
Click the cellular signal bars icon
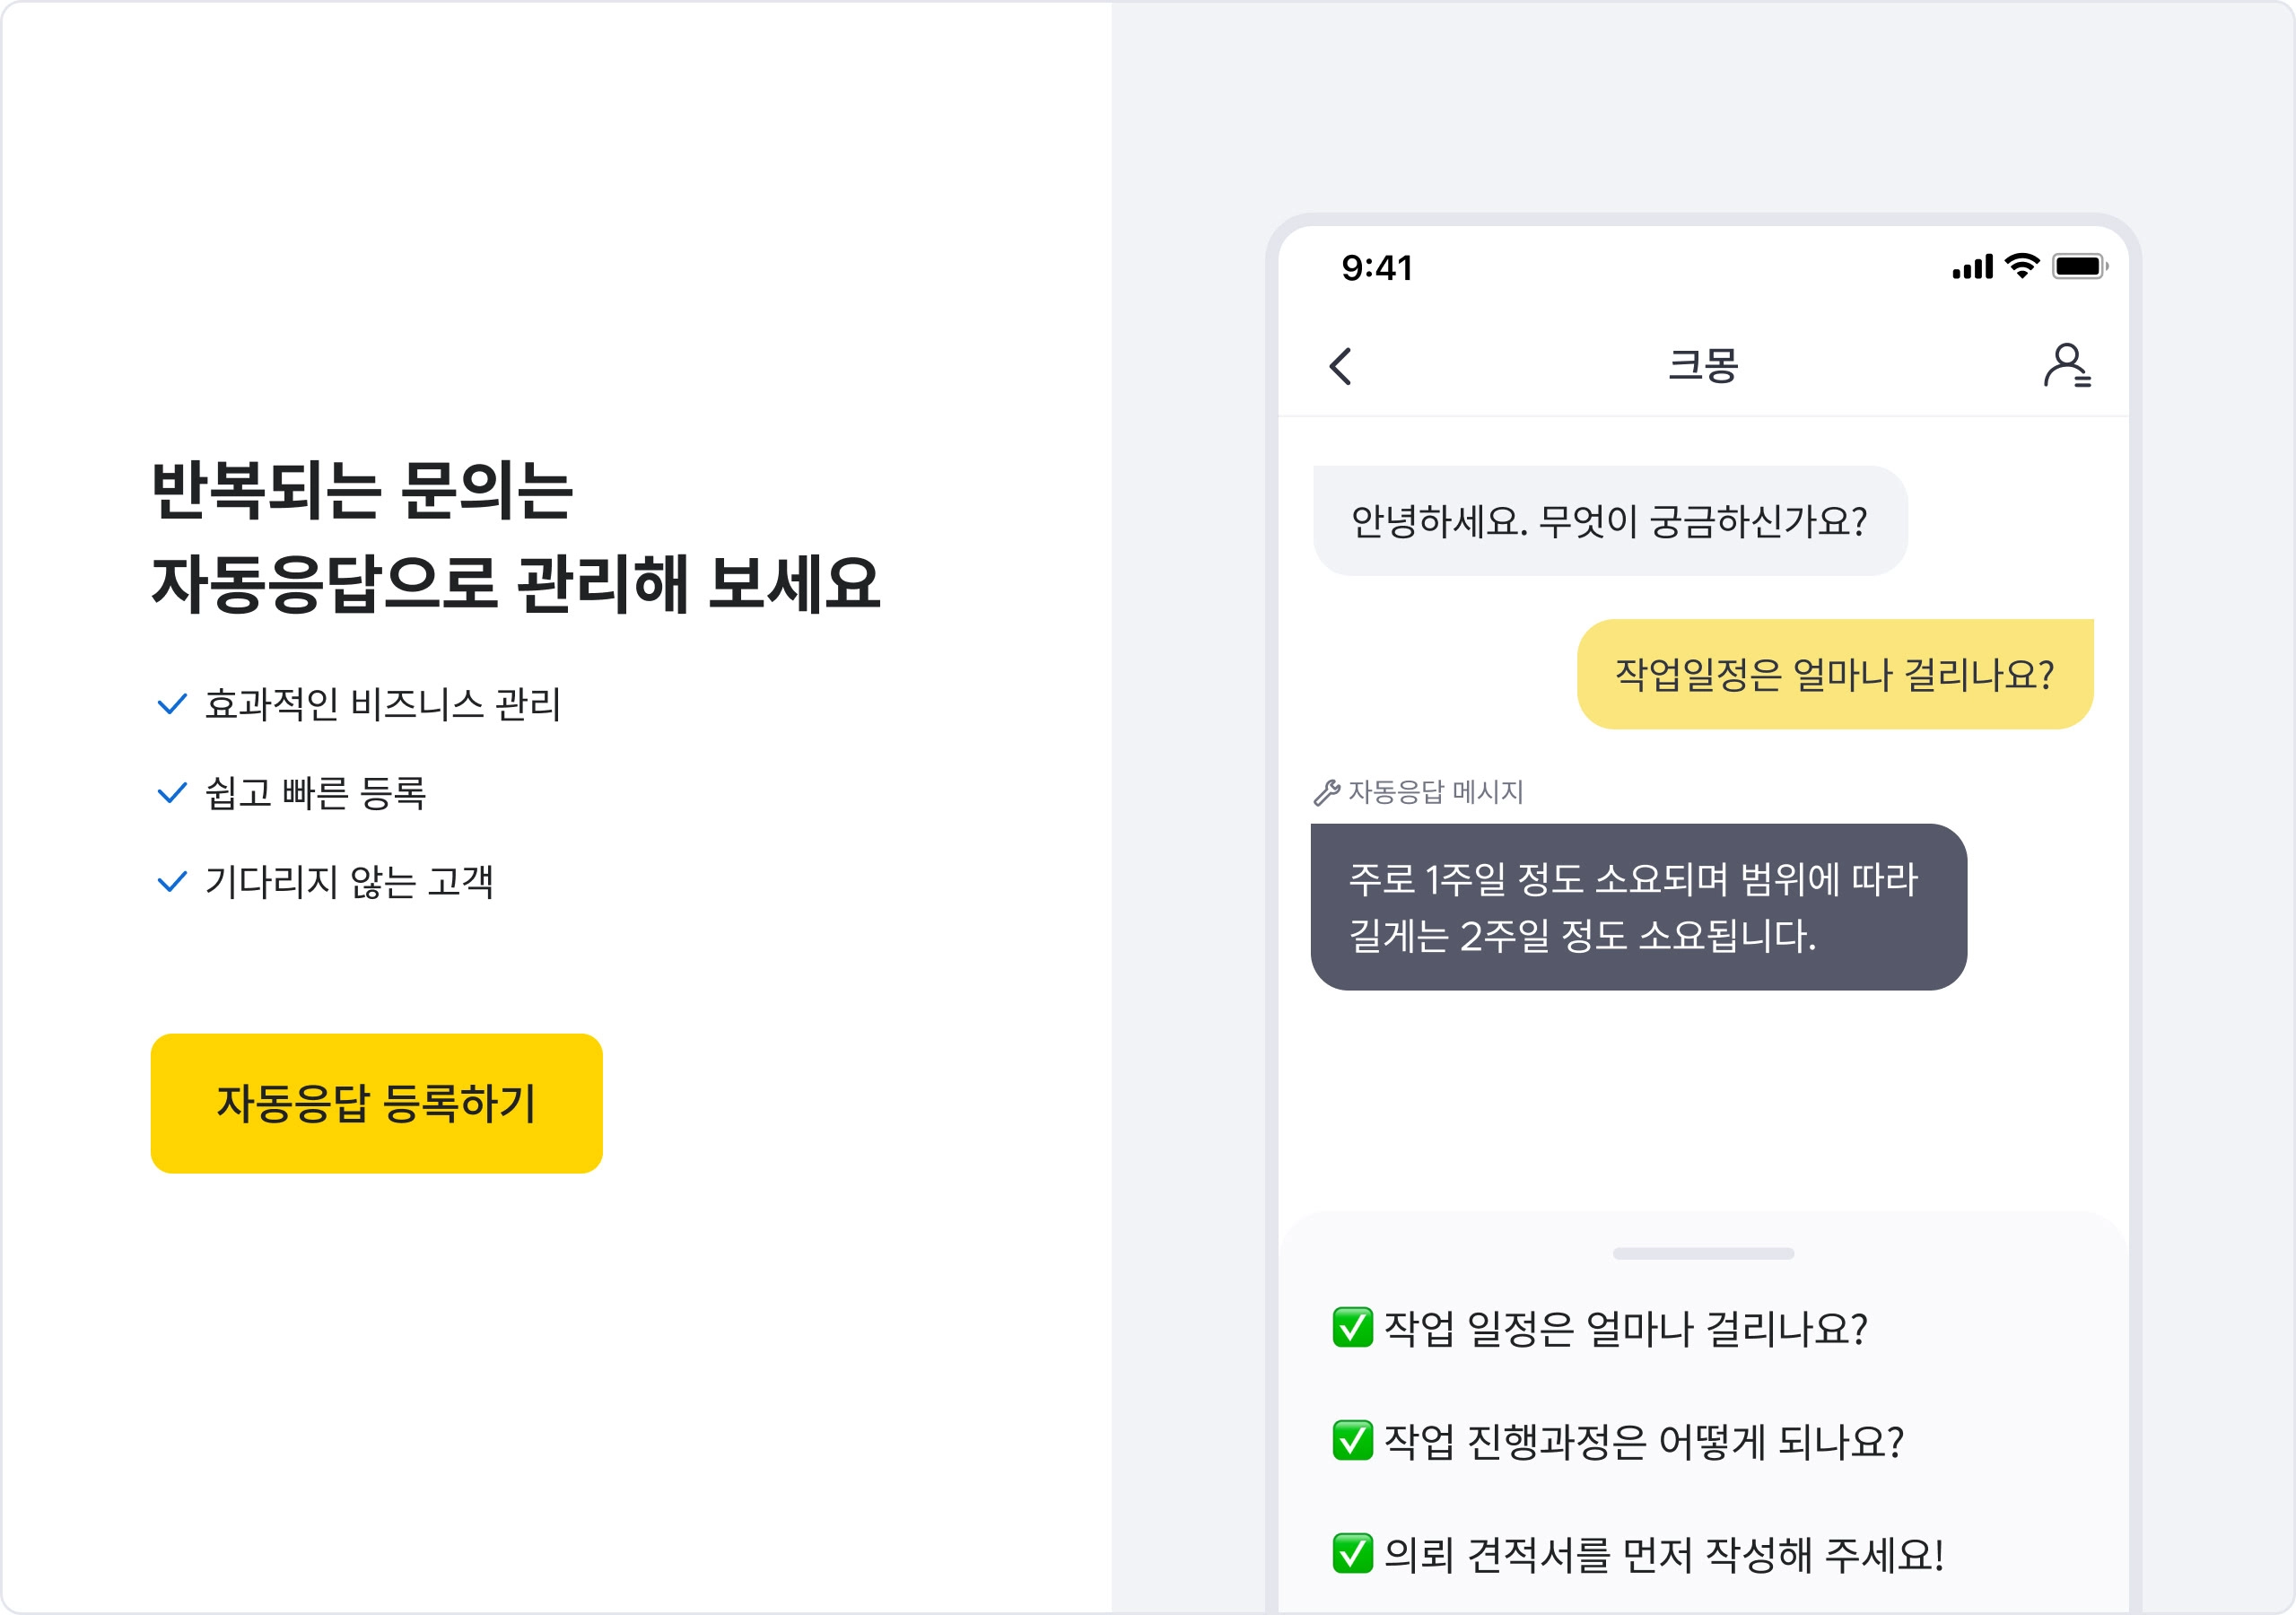(x=1972, y=267)
